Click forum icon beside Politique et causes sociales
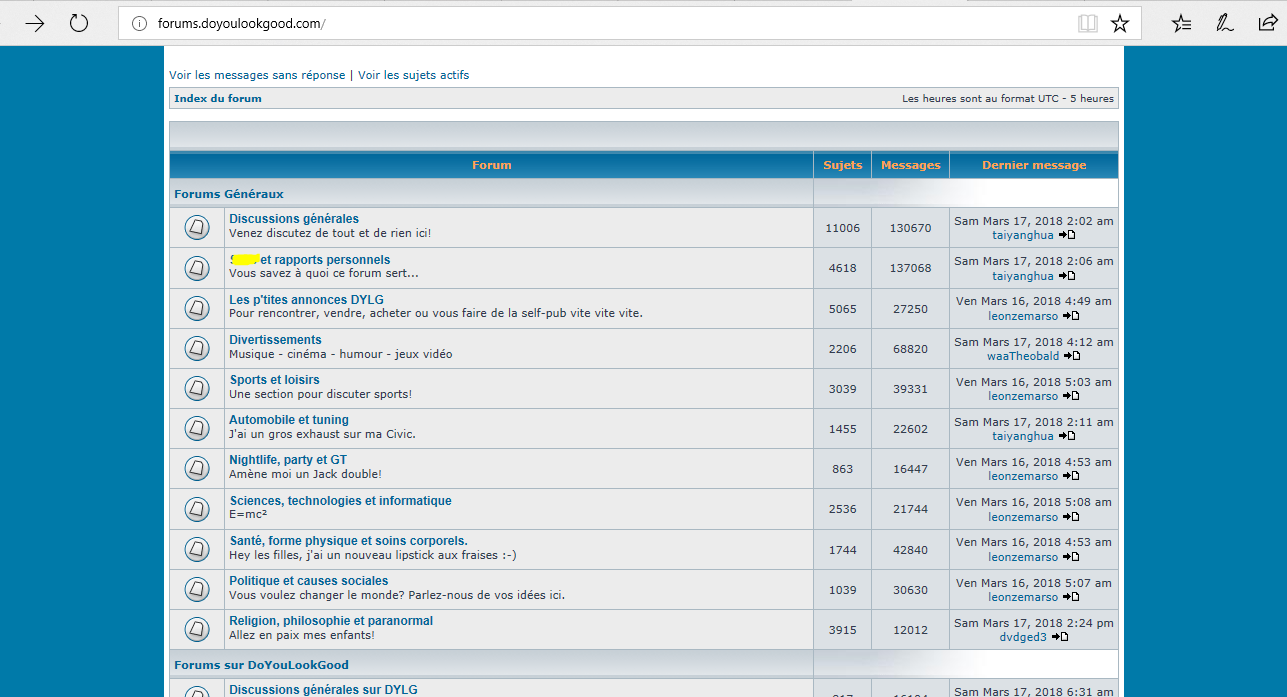Screen dimensions: 1287x697 click(197, 590)
